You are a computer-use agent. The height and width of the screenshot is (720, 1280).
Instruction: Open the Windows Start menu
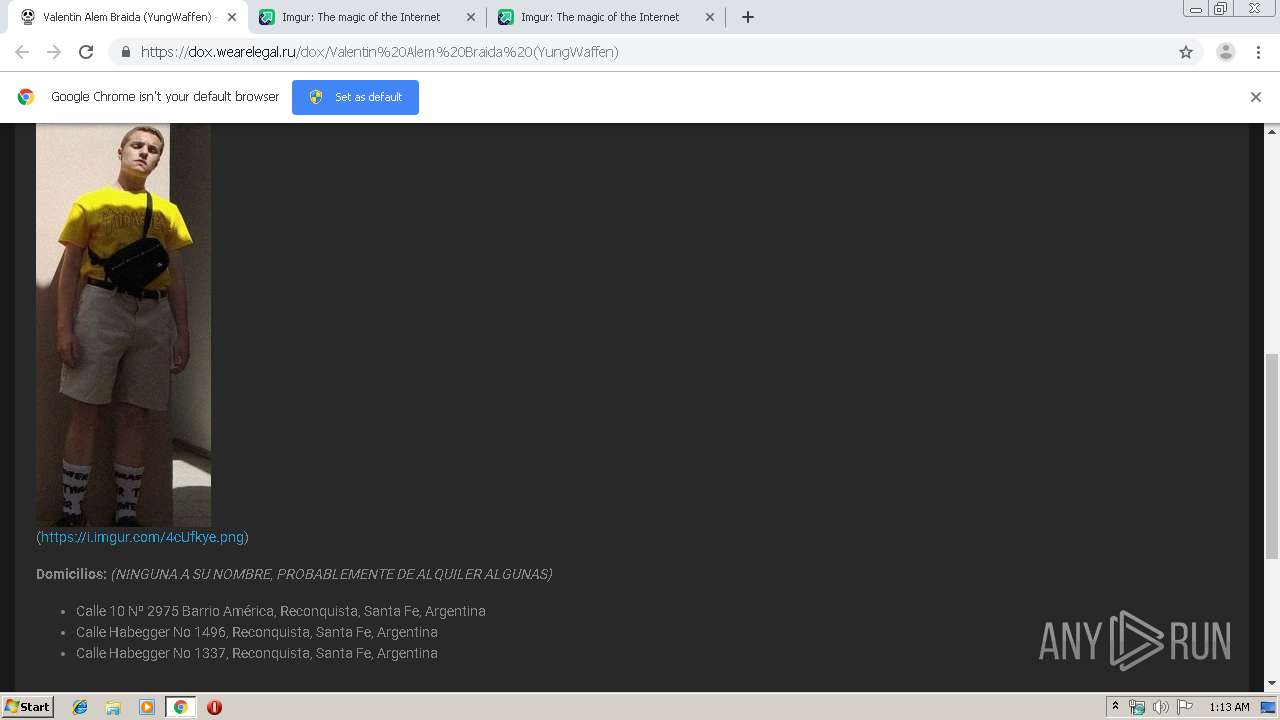[x=27, y=706]
